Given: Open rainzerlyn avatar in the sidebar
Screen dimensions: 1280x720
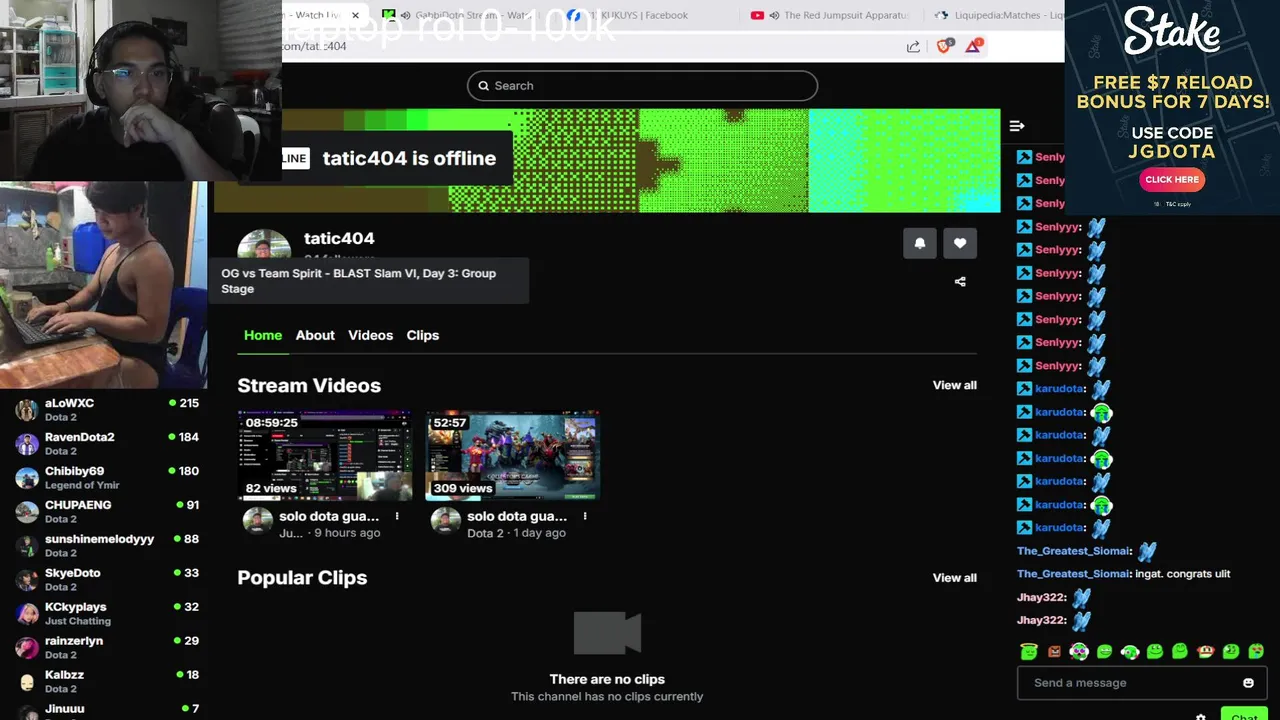Looking at the screenshot, I should (x=27, y=648).
